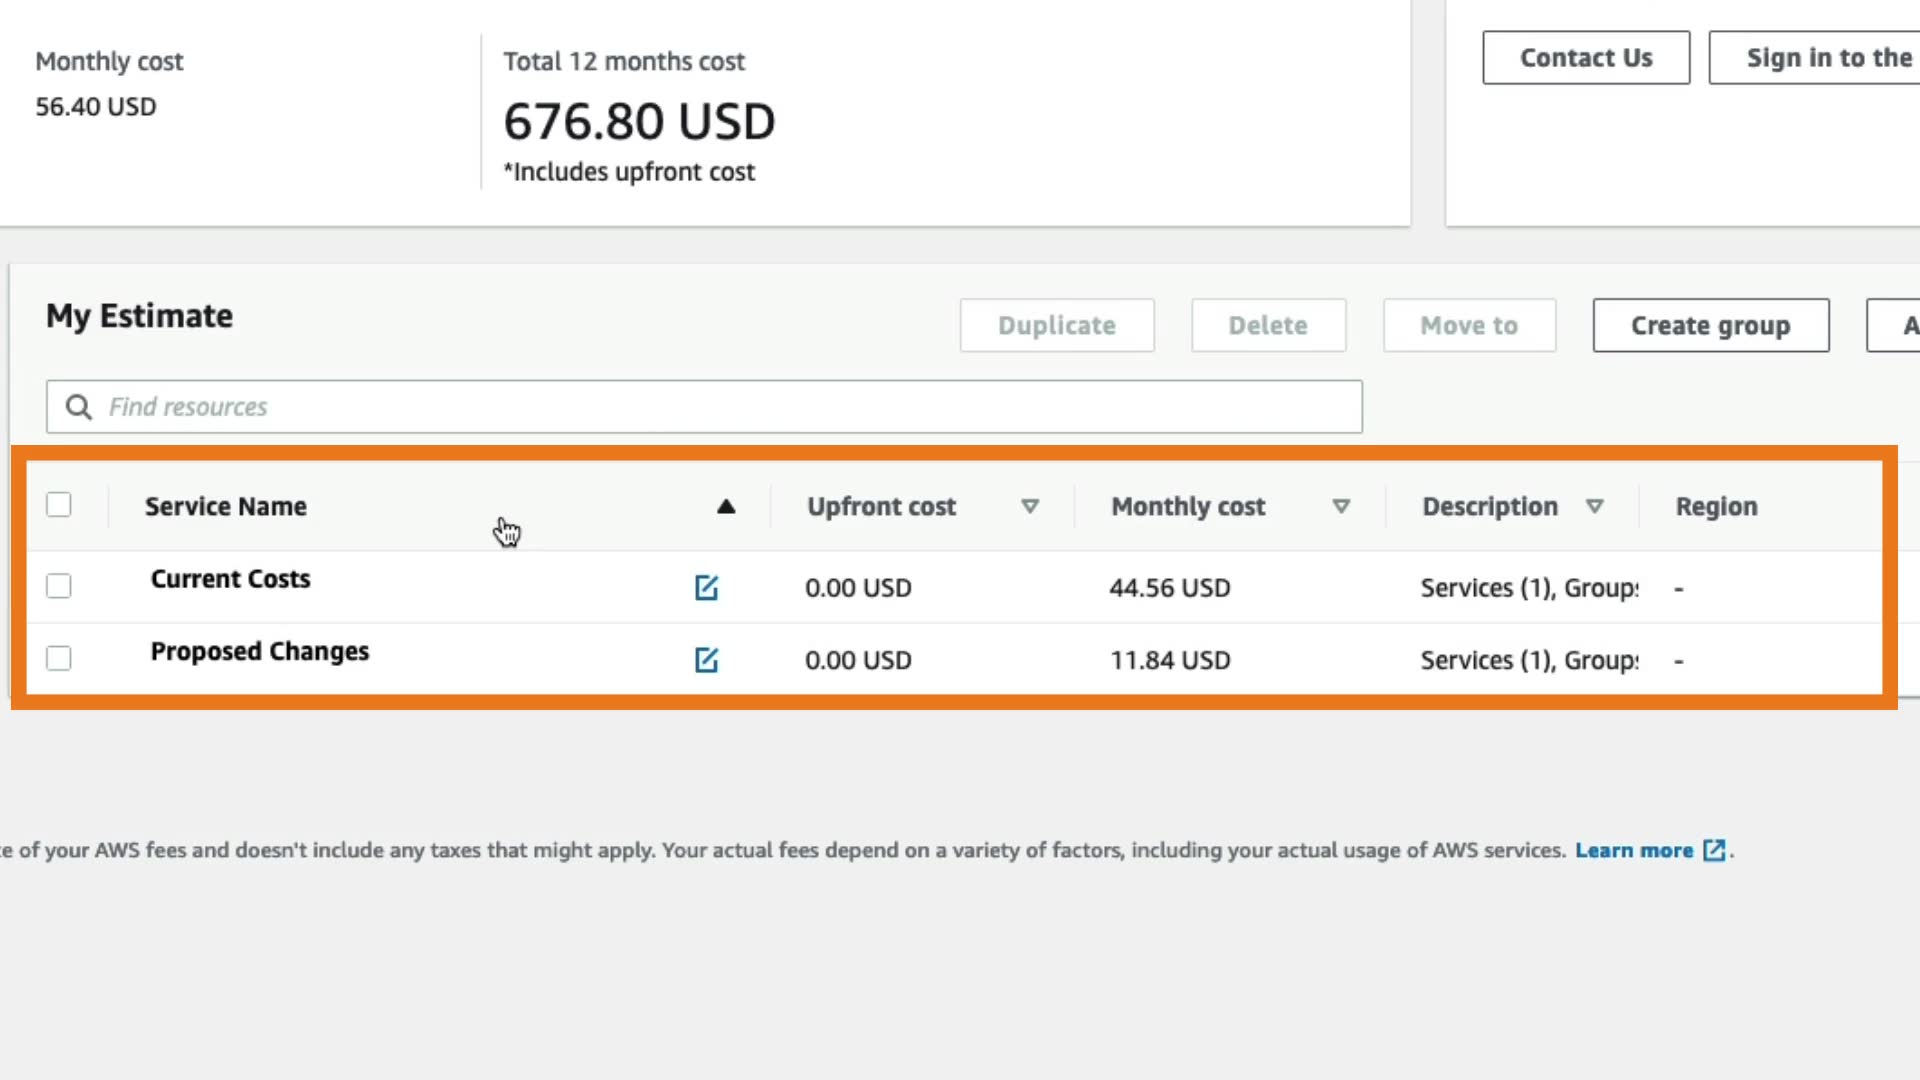Open the Current Costs group name
Screen dimensions: 1920x1080
click(x=230, y=579)
